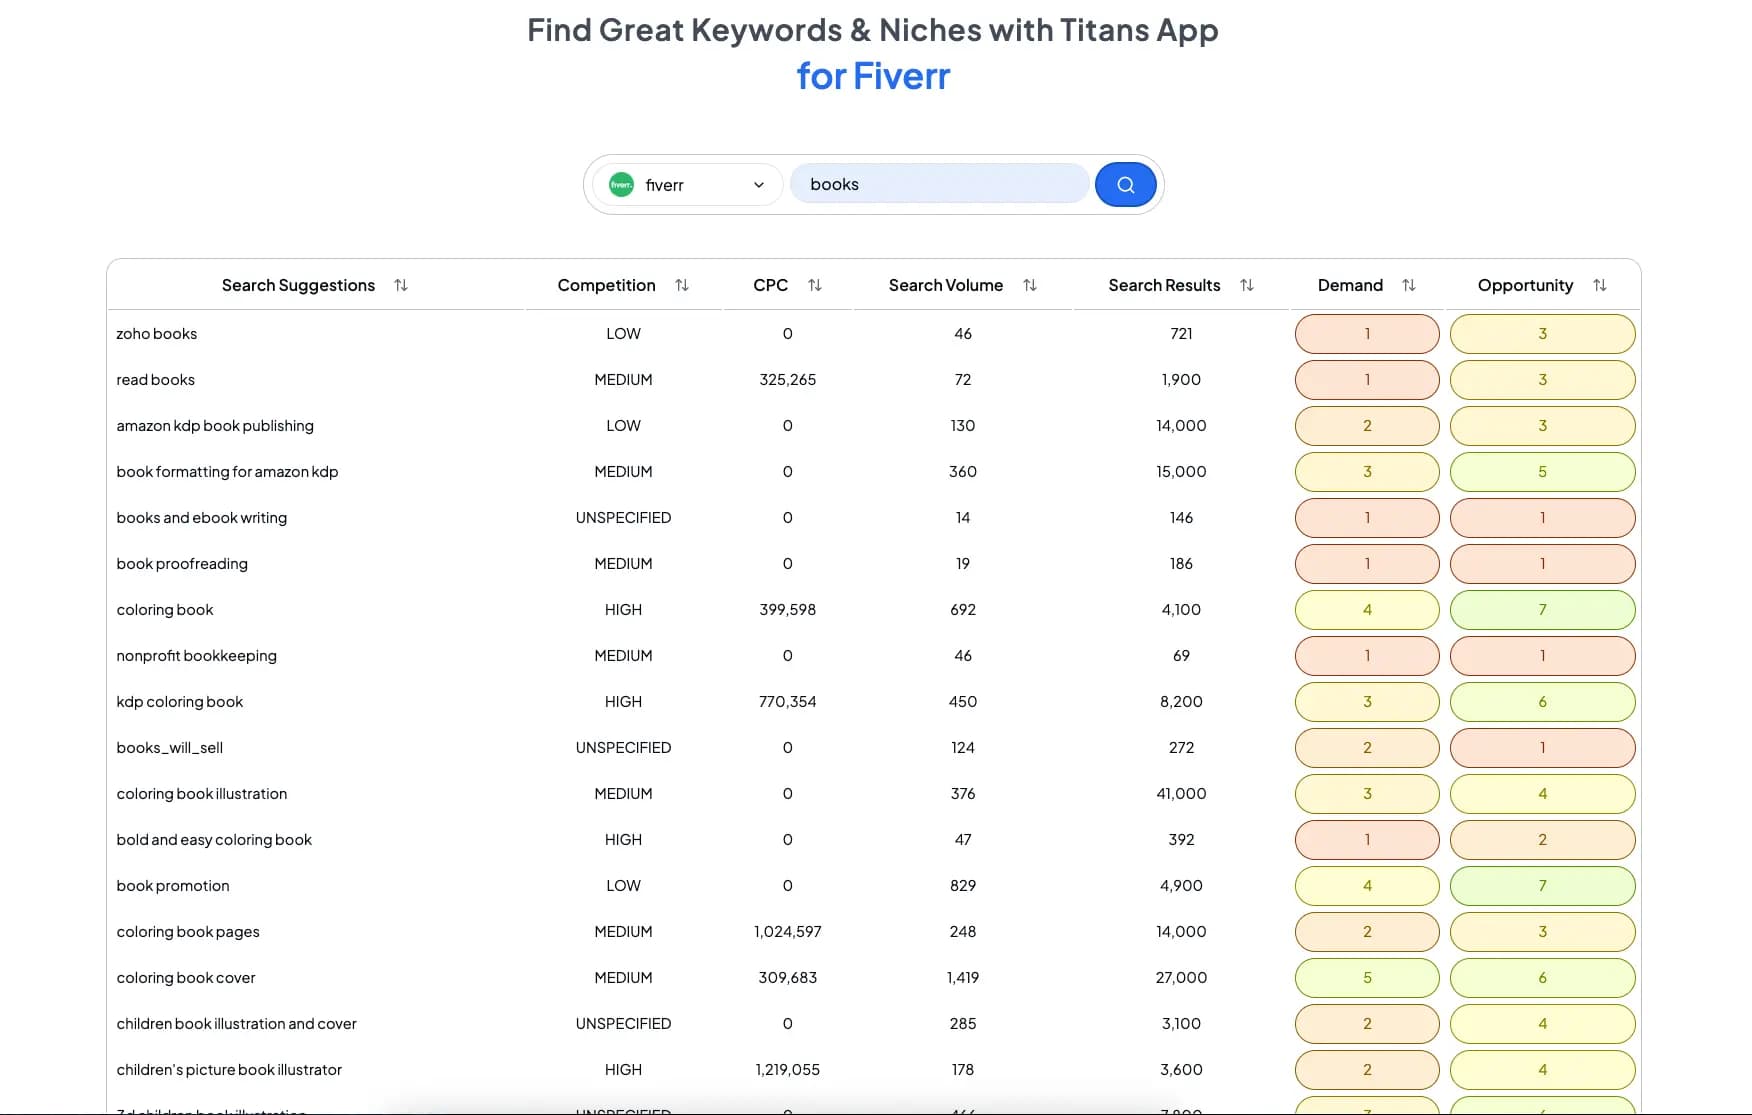Click Search Results value 27,000

tap(1181, 978)
